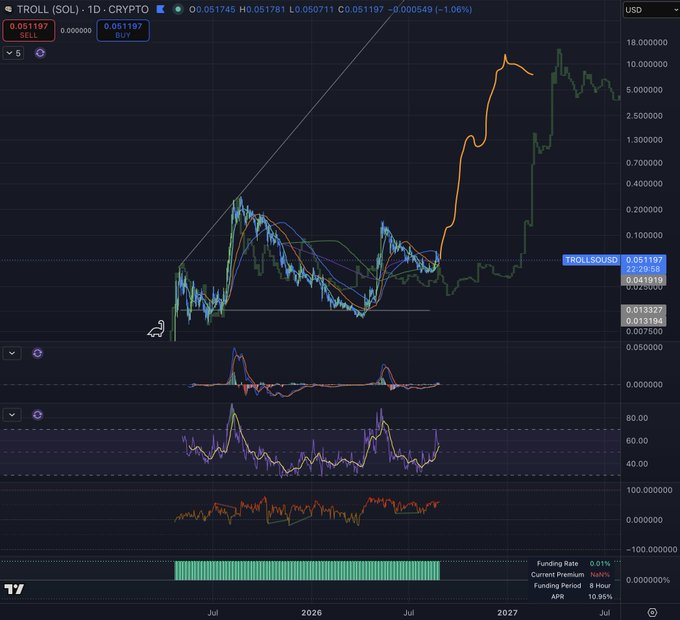Click the green funding rate histogram bars
Viewport: 680px width, 620px height.
[x=307, y=570]
